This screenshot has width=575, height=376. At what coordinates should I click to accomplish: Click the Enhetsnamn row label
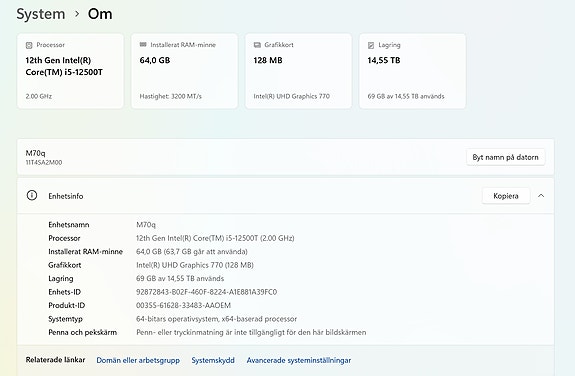click(69, 224)
